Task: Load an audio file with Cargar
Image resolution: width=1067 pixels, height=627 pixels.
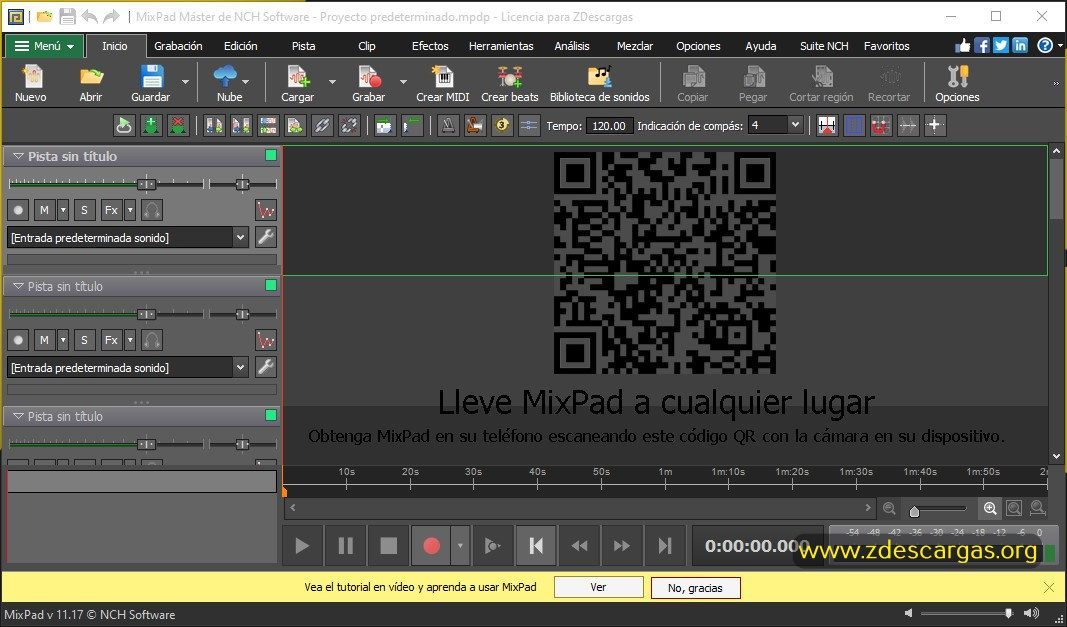Action: [298, 83]
